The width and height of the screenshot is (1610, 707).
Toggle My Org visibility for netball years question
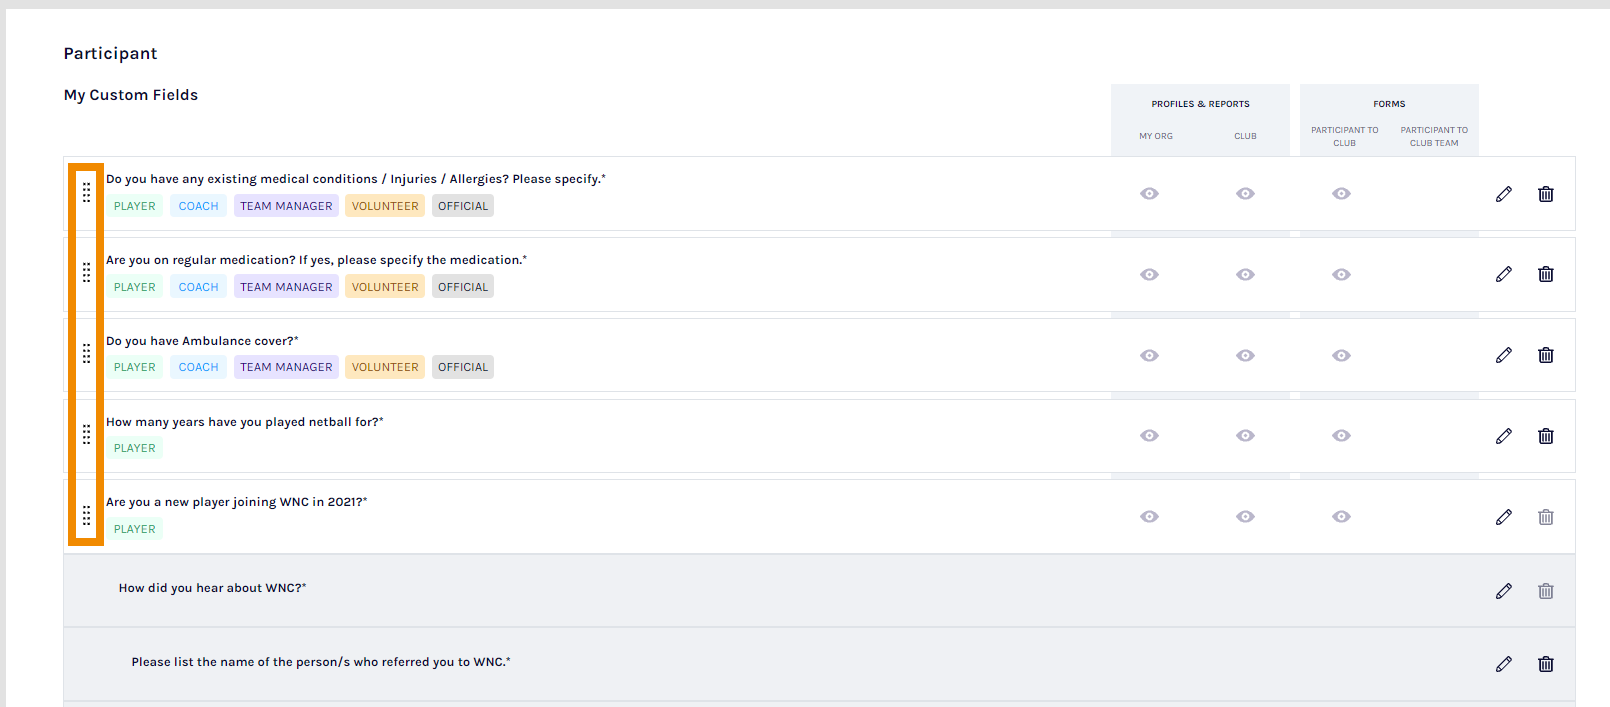coord(1149,436)
